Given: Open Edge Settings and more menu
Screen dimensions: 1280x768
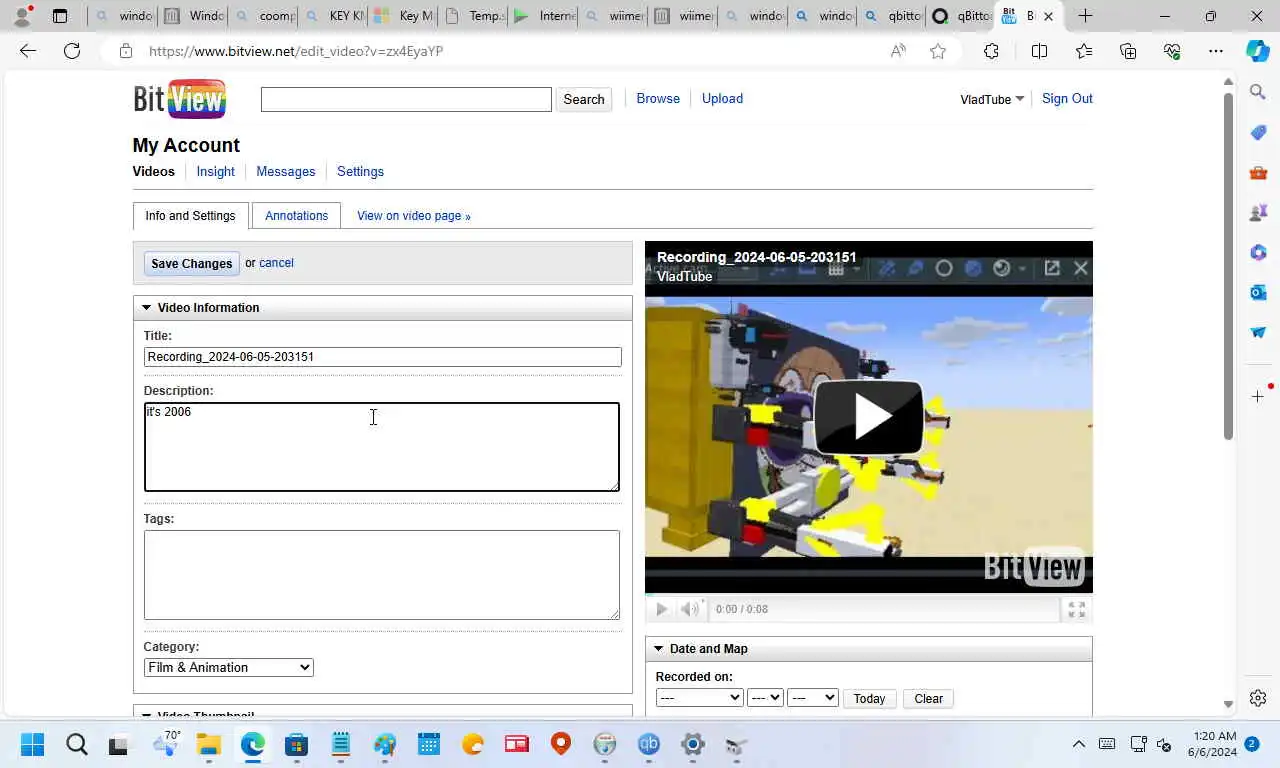Looking at the screenshot, I should [x=1216, y=51].
